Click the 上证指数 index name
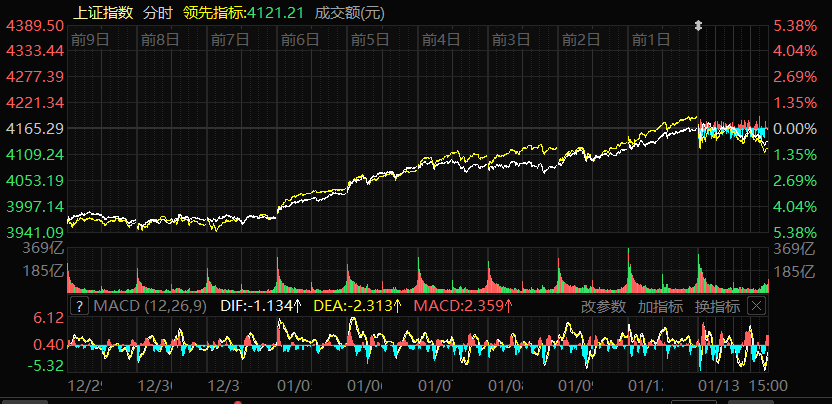Viewport: 832px width, 404px height. 103,13
